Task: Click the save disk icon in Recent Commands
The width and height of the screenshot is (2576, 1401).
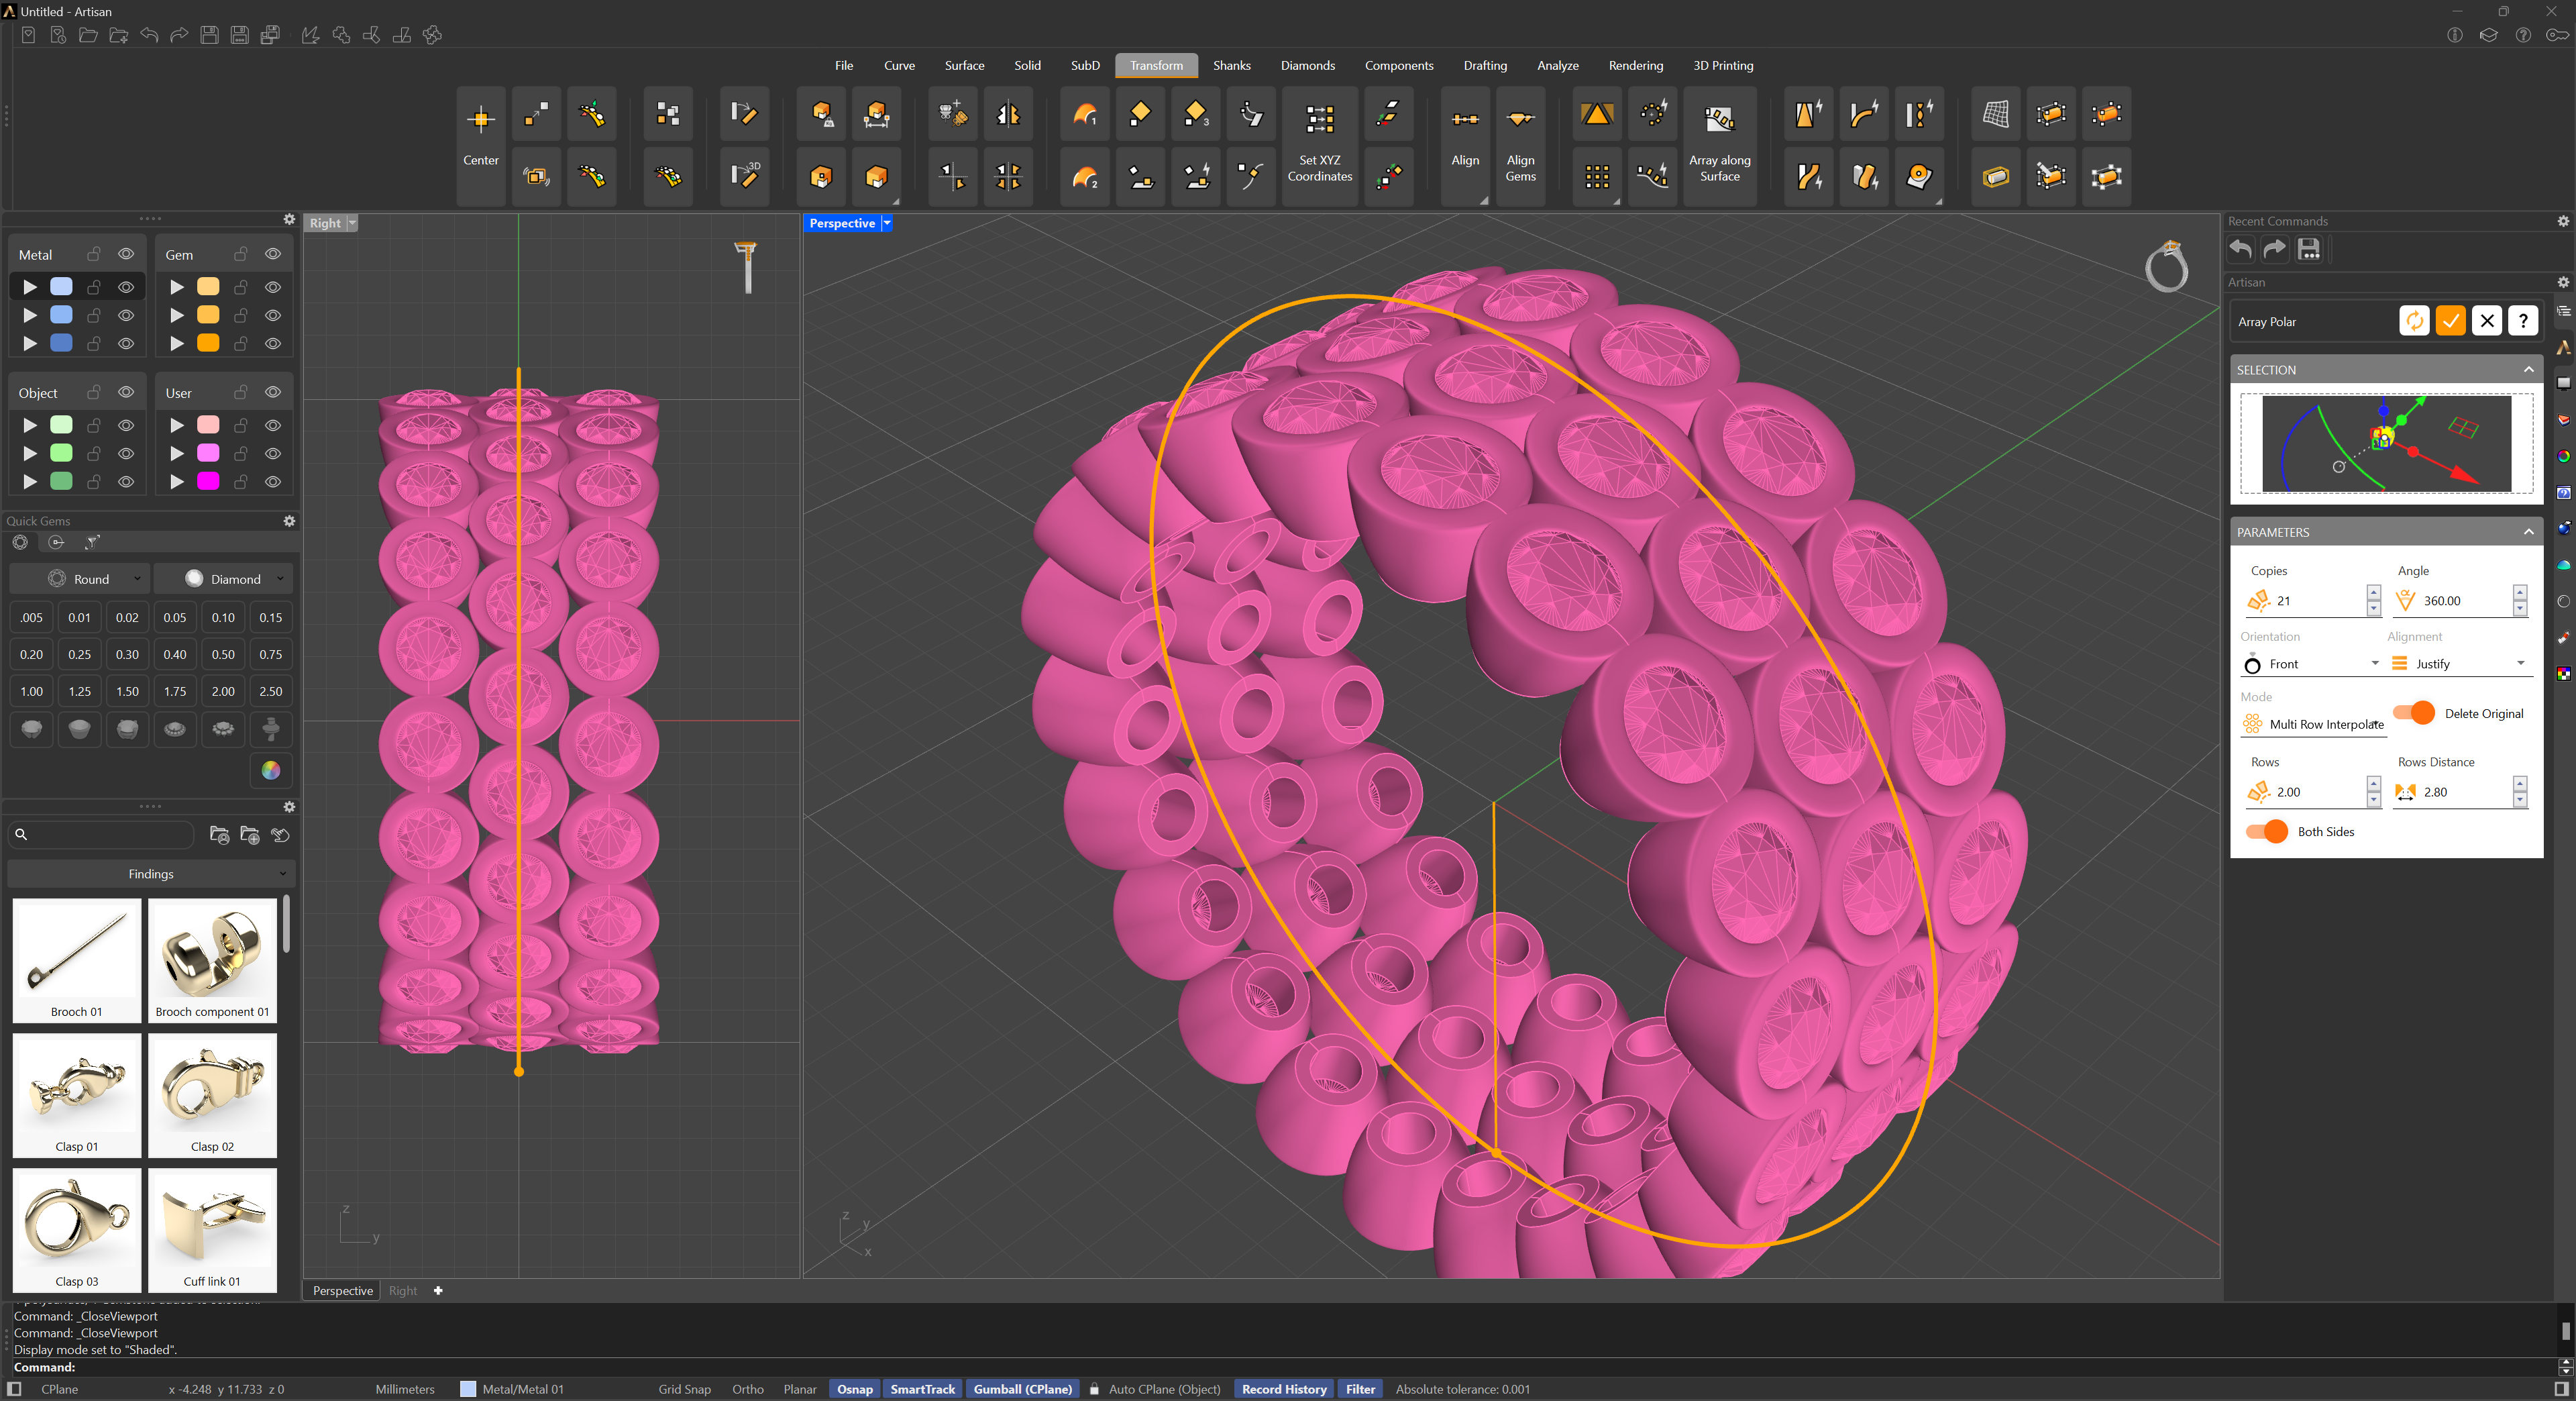Action: pos(2309,249)
